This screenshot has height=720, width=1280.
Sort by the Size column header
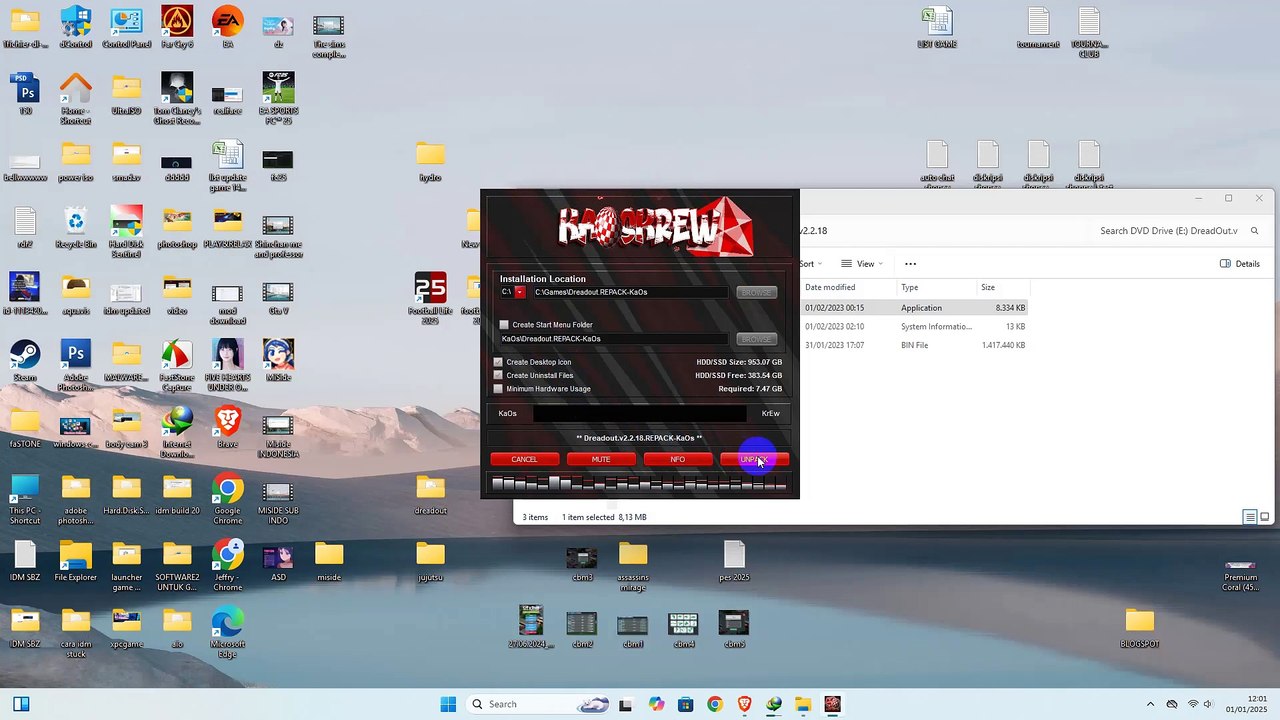[x=988, y=288]
